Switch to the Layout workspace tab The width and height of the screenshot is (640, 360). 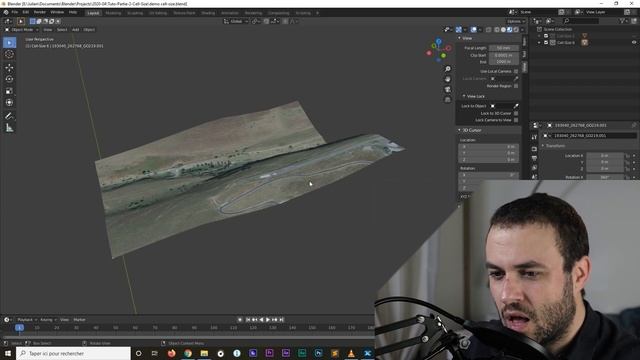[x=93, y=13]
